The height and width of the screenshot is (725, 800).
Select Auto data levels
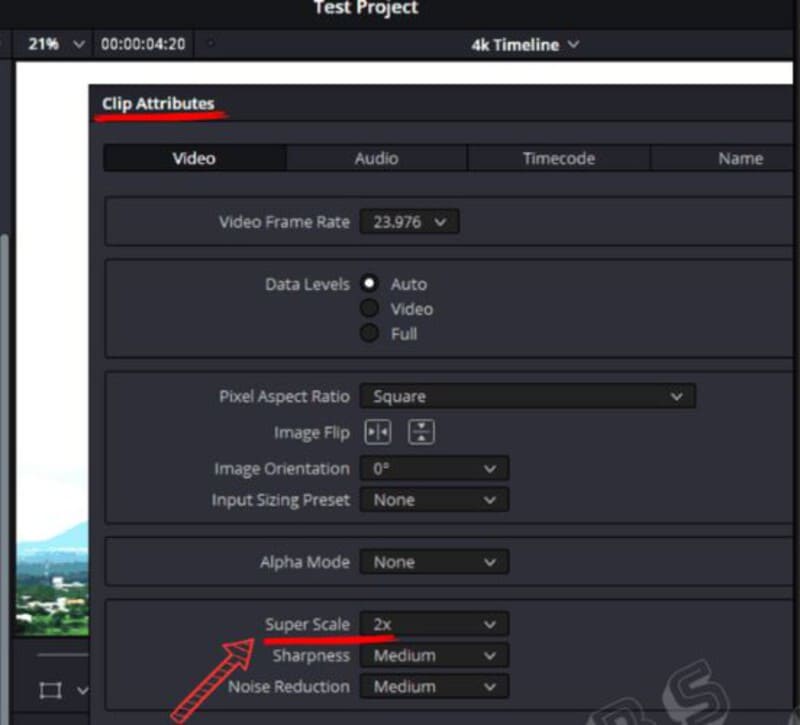pyautogui.click(x=371, y=284)
